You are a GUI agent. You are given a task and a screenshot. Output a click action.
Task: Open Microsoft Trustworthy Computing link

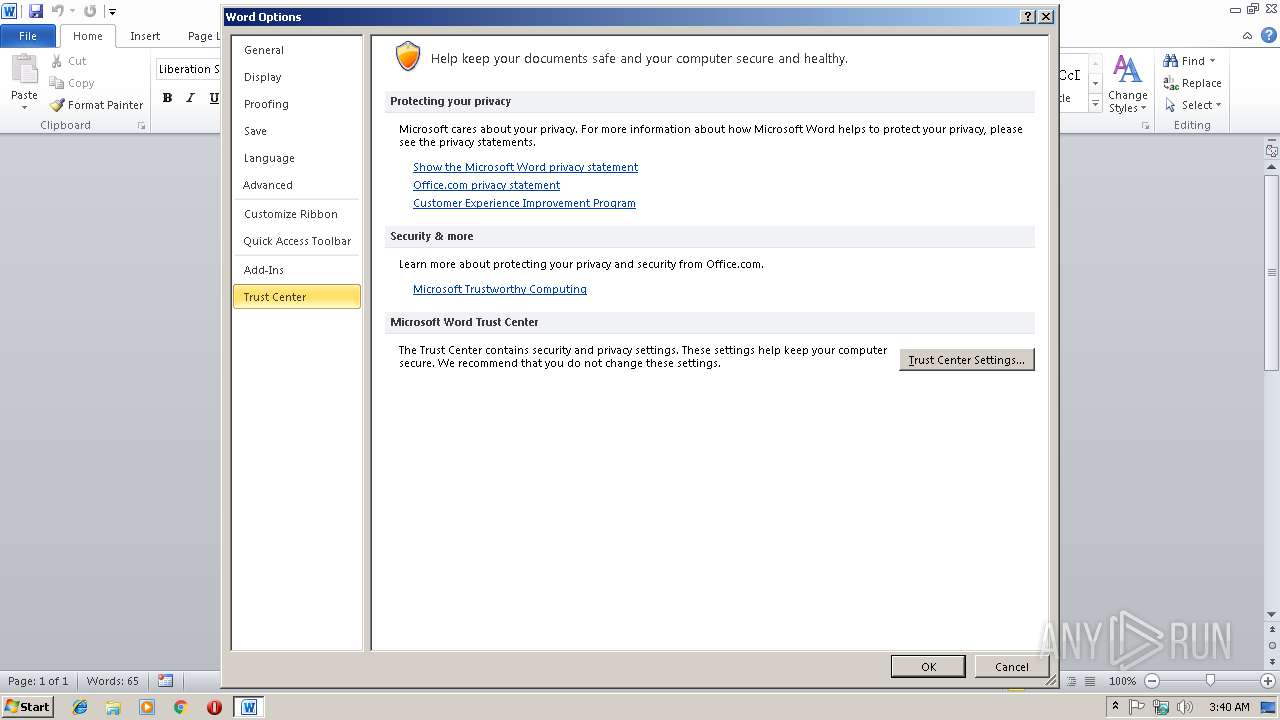pyautogui.click(x=500, y=289)
